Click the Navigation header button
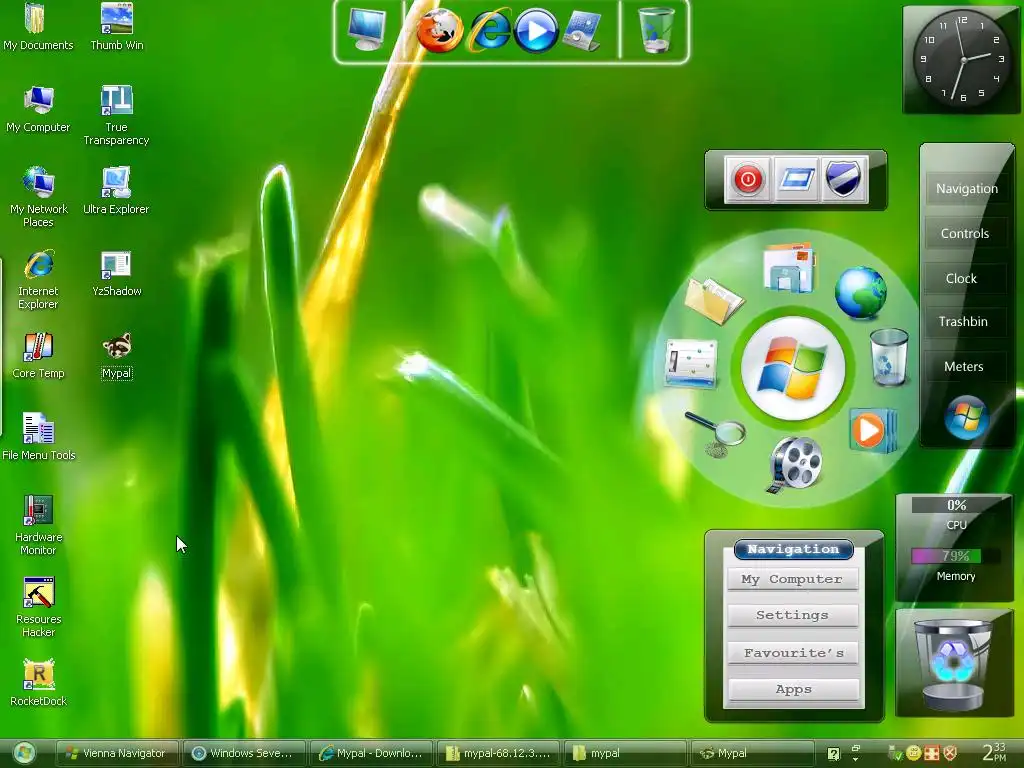1024x768 pixels. tap(793, 549)
